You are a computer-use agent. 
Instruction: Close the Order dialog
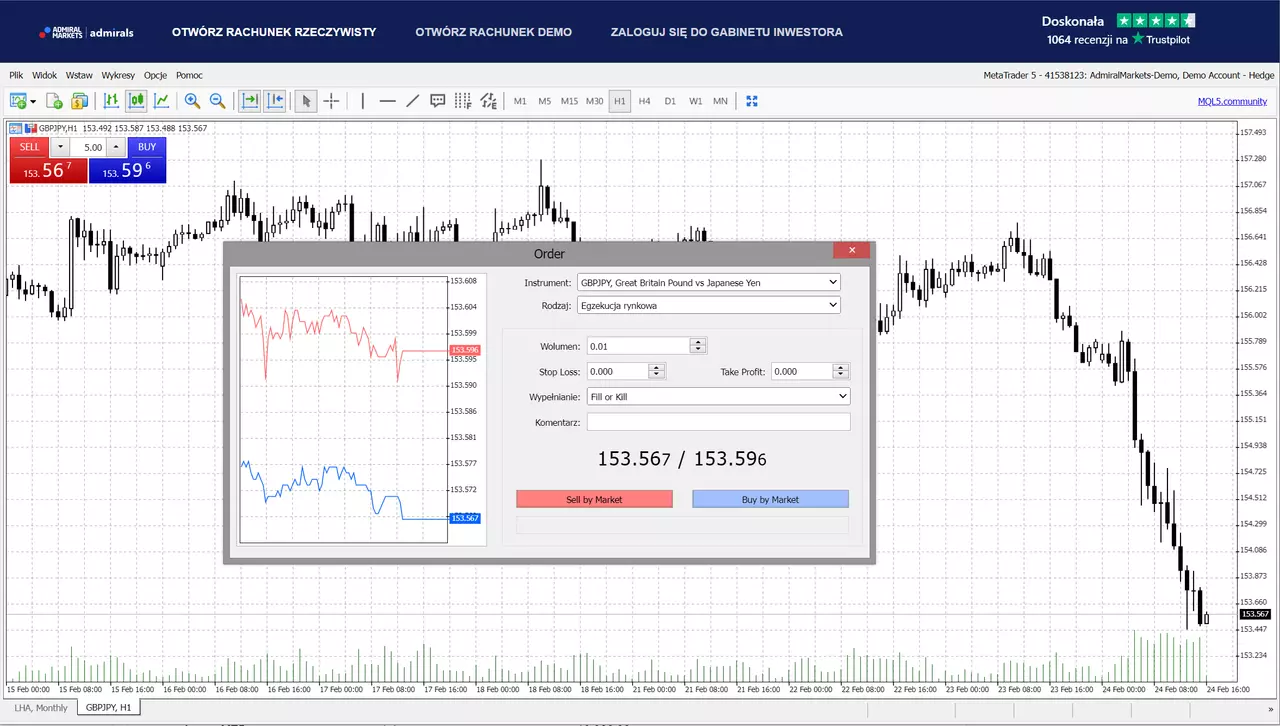852,250
